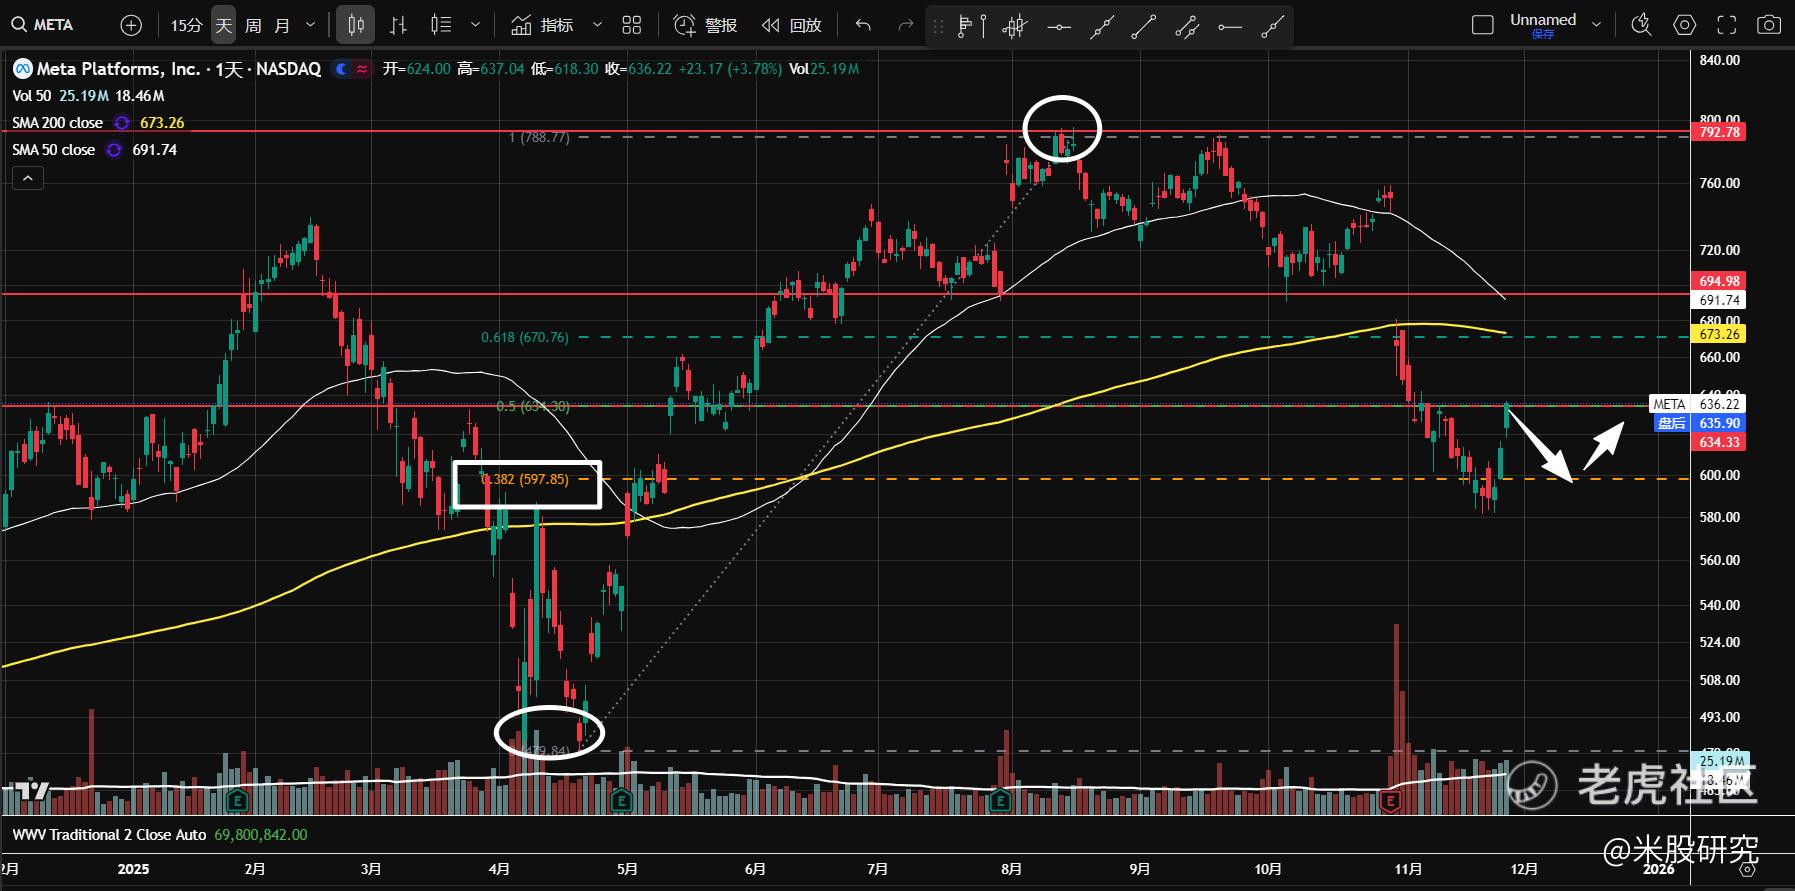Click the SMA 200 purple refresh icon
This screenshot has height=891, width=1795.
pyautogui.click(x=121, y=123)
